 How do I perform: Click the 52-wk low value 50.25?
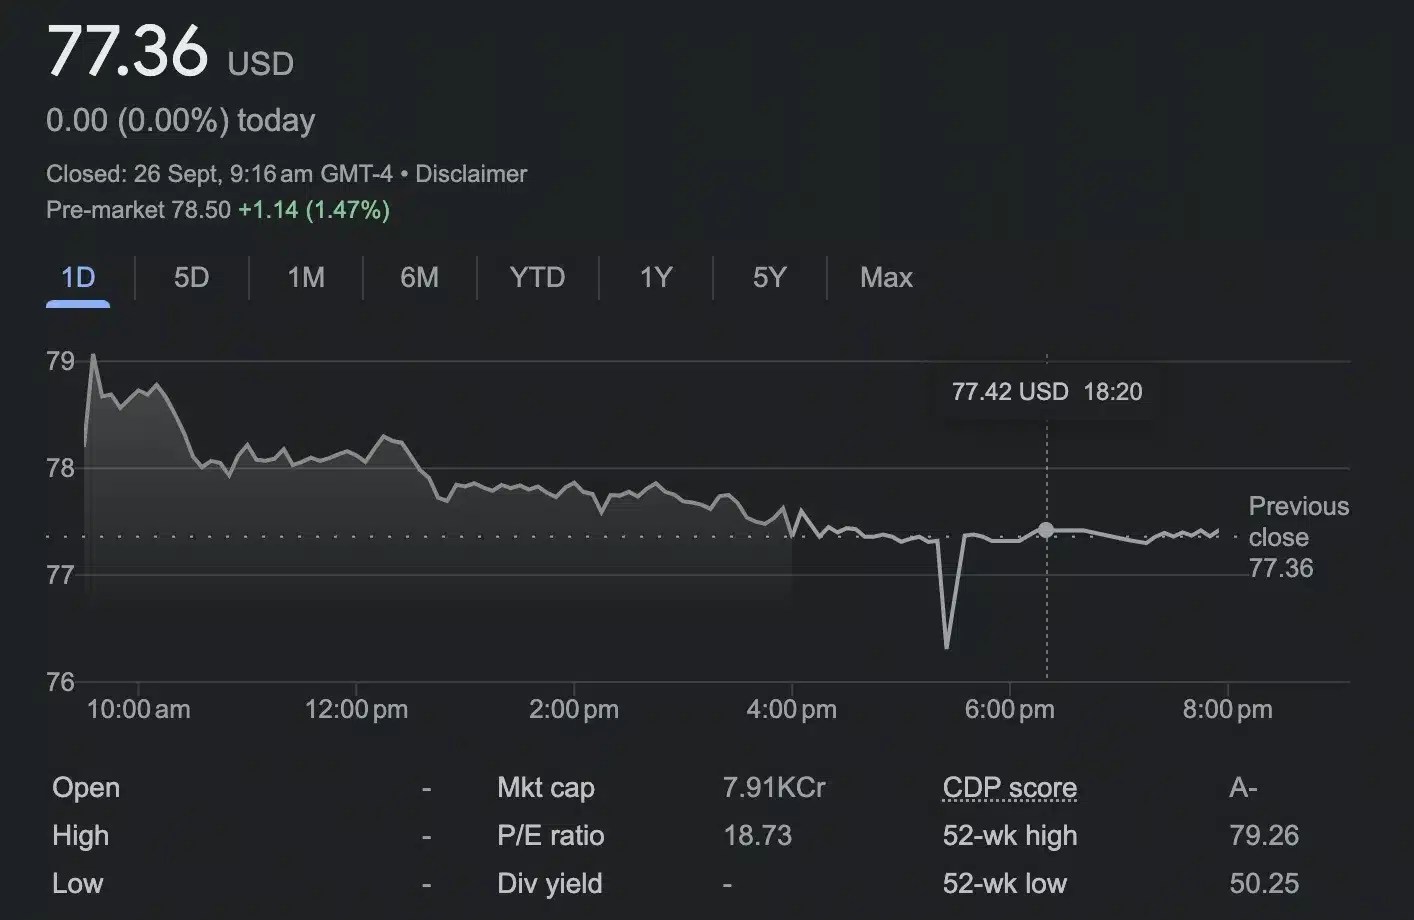coord(1263,884)
